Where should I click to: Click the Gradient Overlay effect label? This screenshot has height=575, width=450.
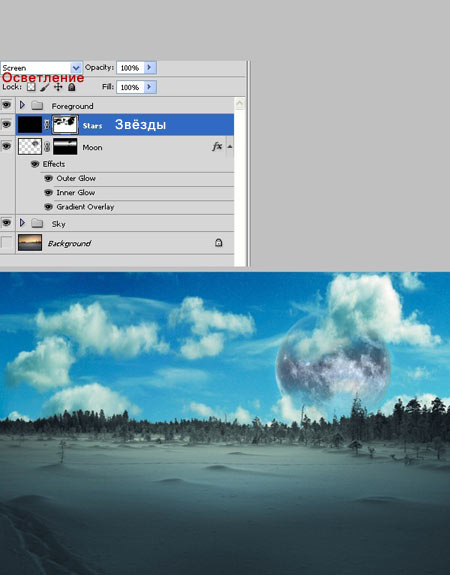85,207
